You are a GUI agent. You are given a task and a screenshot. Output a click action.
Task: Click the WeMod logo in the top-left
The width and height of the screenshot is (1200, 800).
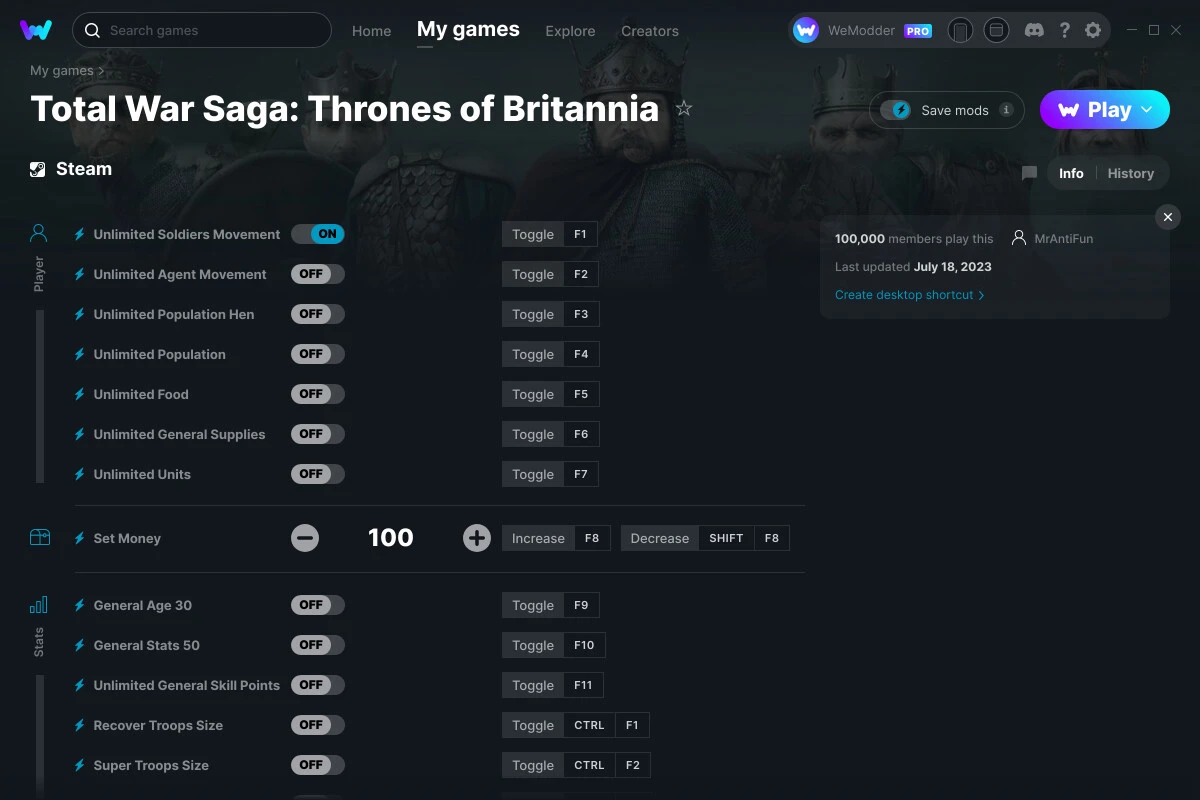click(x=37, y=30)
